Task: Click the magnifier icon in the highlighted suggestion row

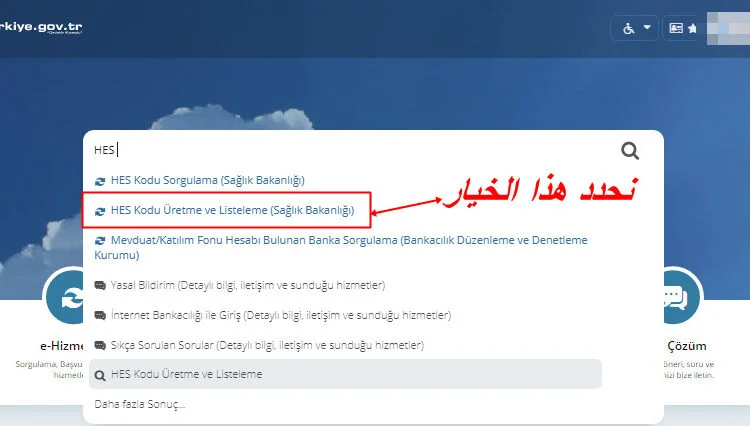Action: click(100, 375)
